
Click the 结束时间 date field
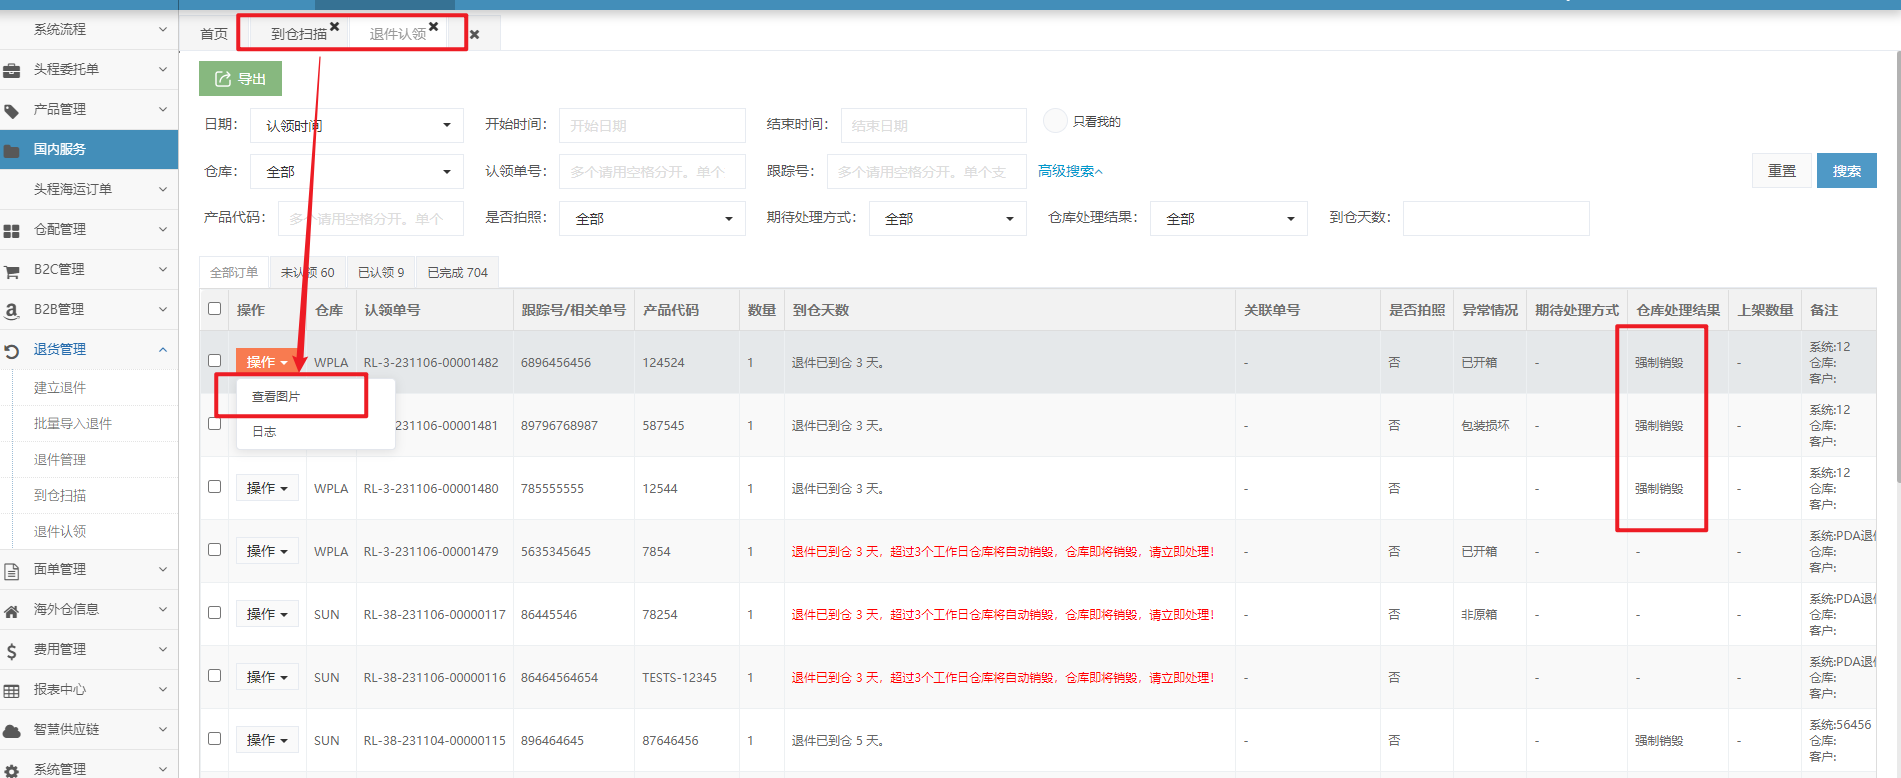click(x=933, y=125)
